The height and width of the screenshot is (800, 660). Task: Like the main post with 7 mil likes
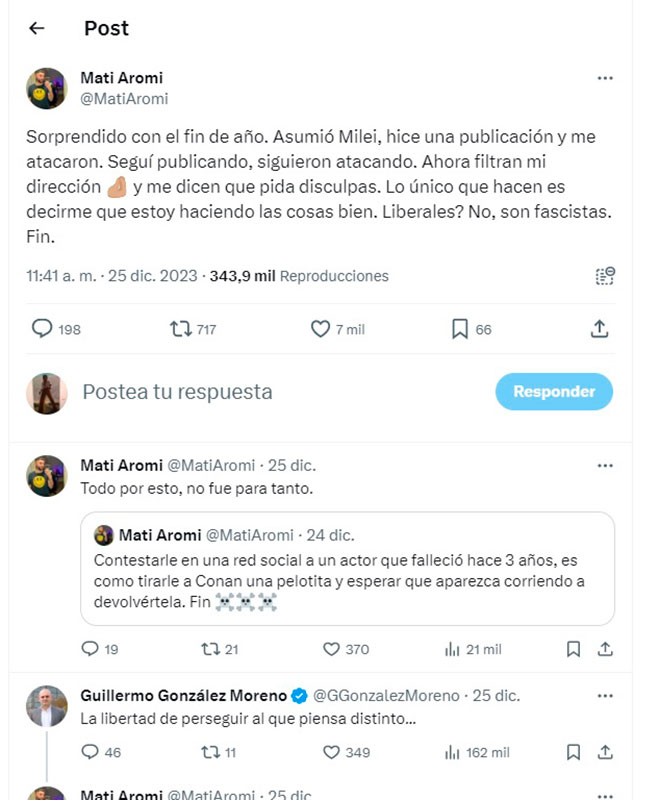[x=321, y=328]
